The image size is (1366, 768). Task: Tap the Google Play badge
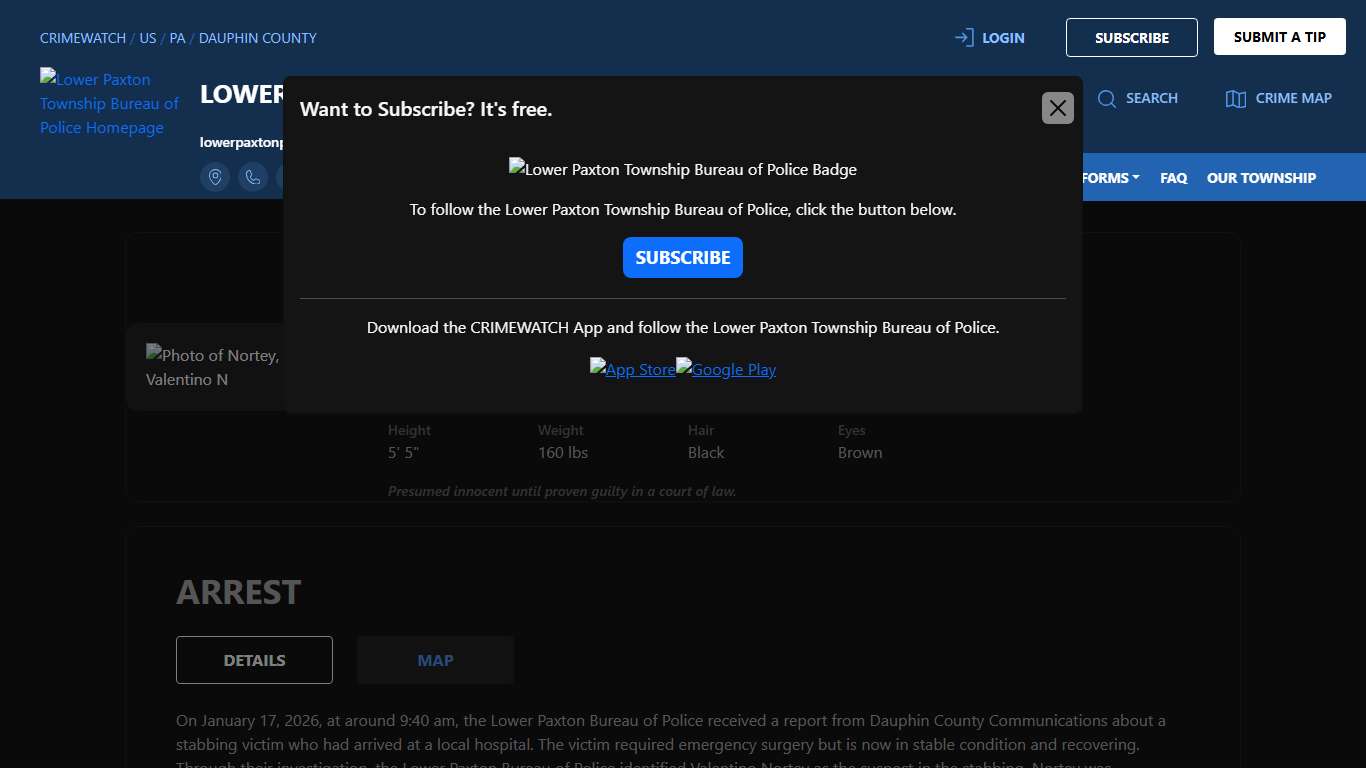click(726, 369)
